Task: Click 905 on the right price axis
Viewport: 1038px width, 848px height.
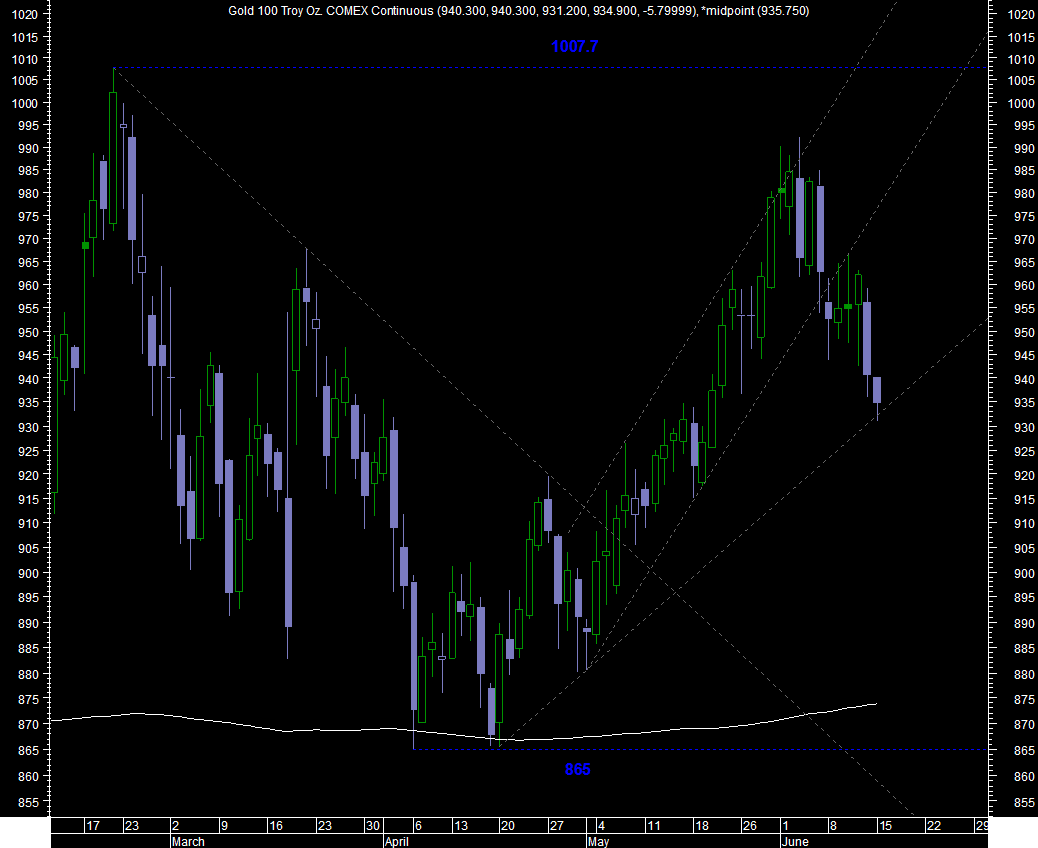Action: [x=1024, y=548]
